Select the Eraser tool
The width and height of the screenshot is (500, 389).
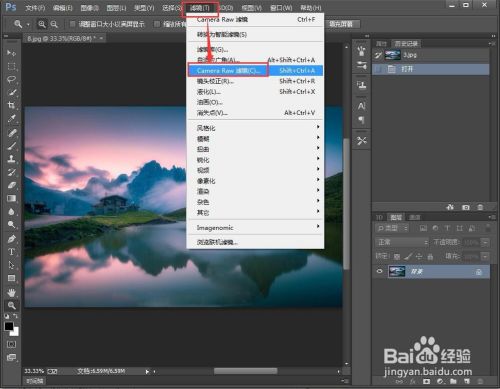[11, 185]
